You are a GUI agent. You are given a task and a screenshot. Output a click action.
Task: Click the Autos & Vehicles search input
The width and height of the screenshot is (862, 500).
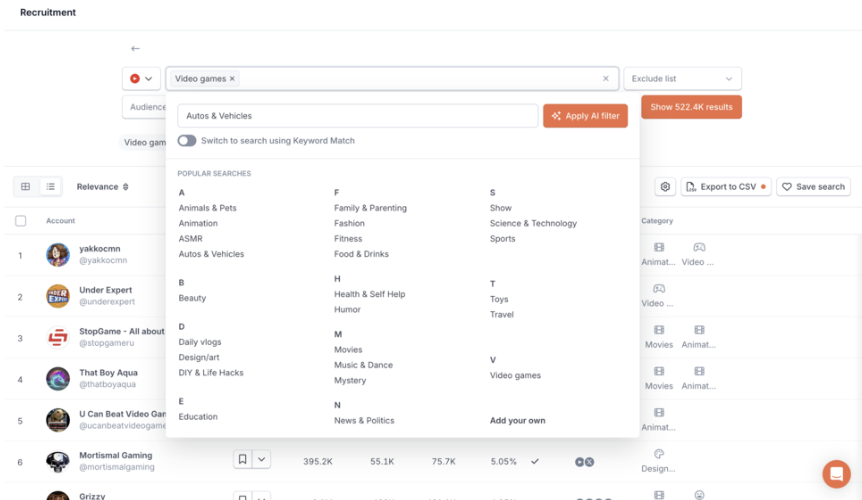[357, 116]
